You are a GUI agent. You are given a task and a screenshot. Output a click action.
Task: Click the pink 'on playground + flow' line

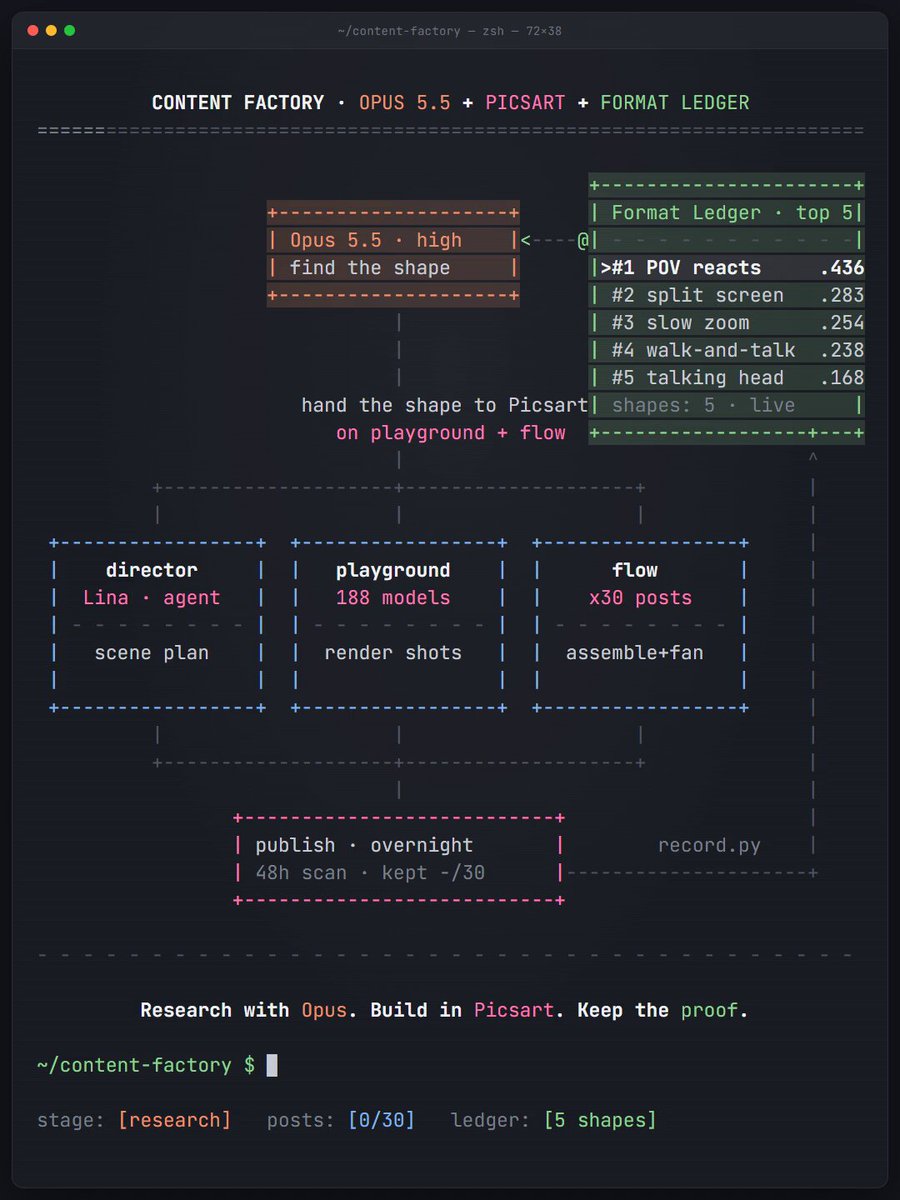pyautogui.click(x=451, y=433)
